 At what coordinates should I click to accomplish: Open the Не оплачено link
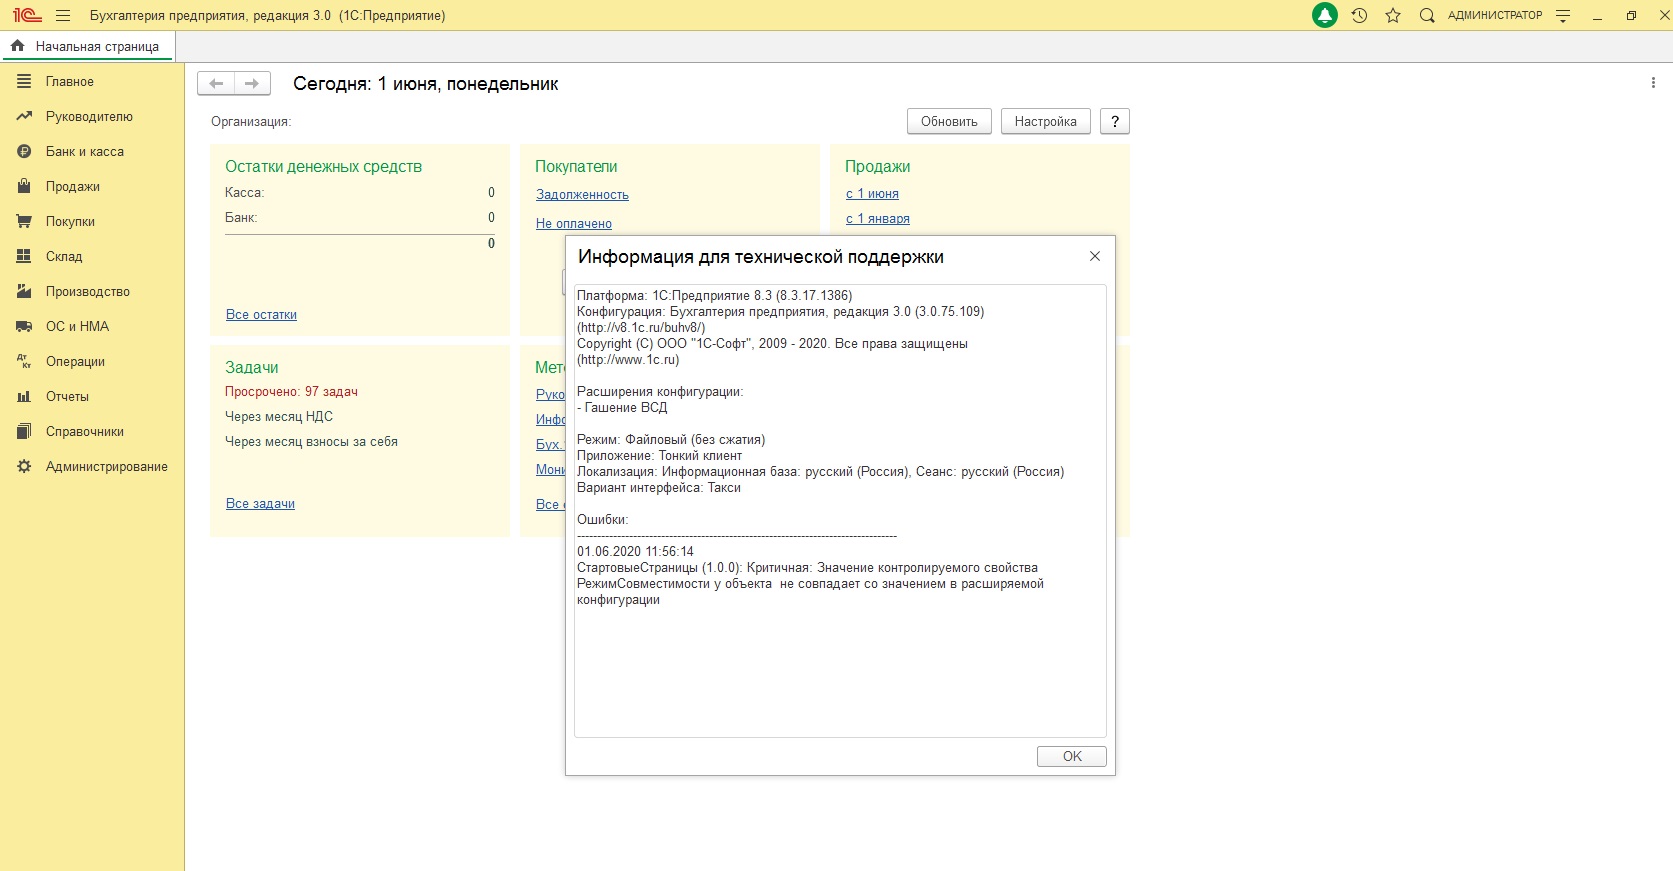point(574,223)
